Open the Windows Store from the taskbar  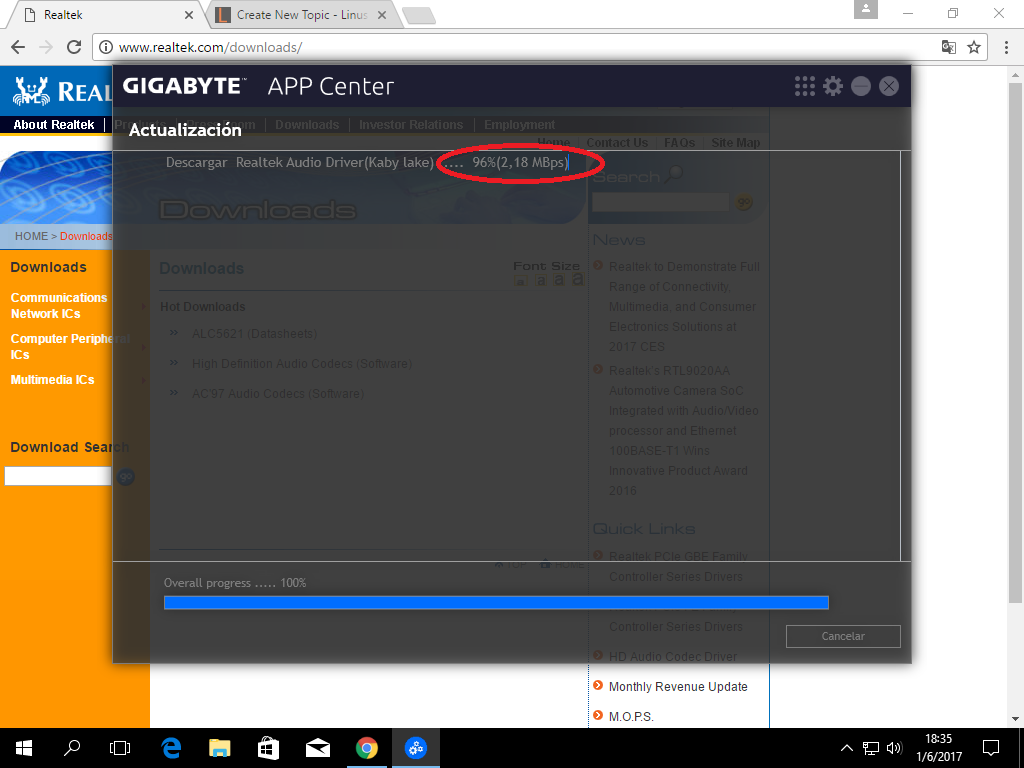268,748
